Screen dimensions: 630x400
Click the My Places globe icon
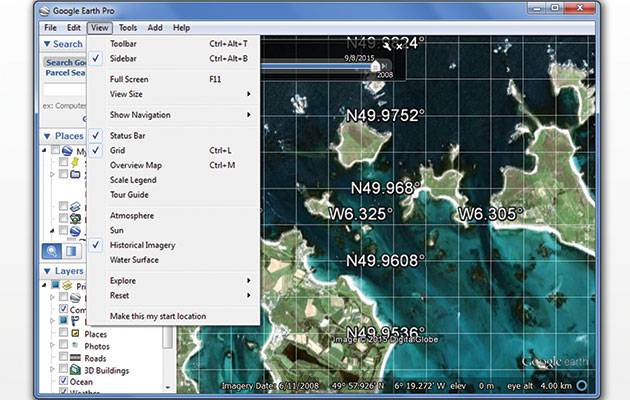click(x=68, y=150)
